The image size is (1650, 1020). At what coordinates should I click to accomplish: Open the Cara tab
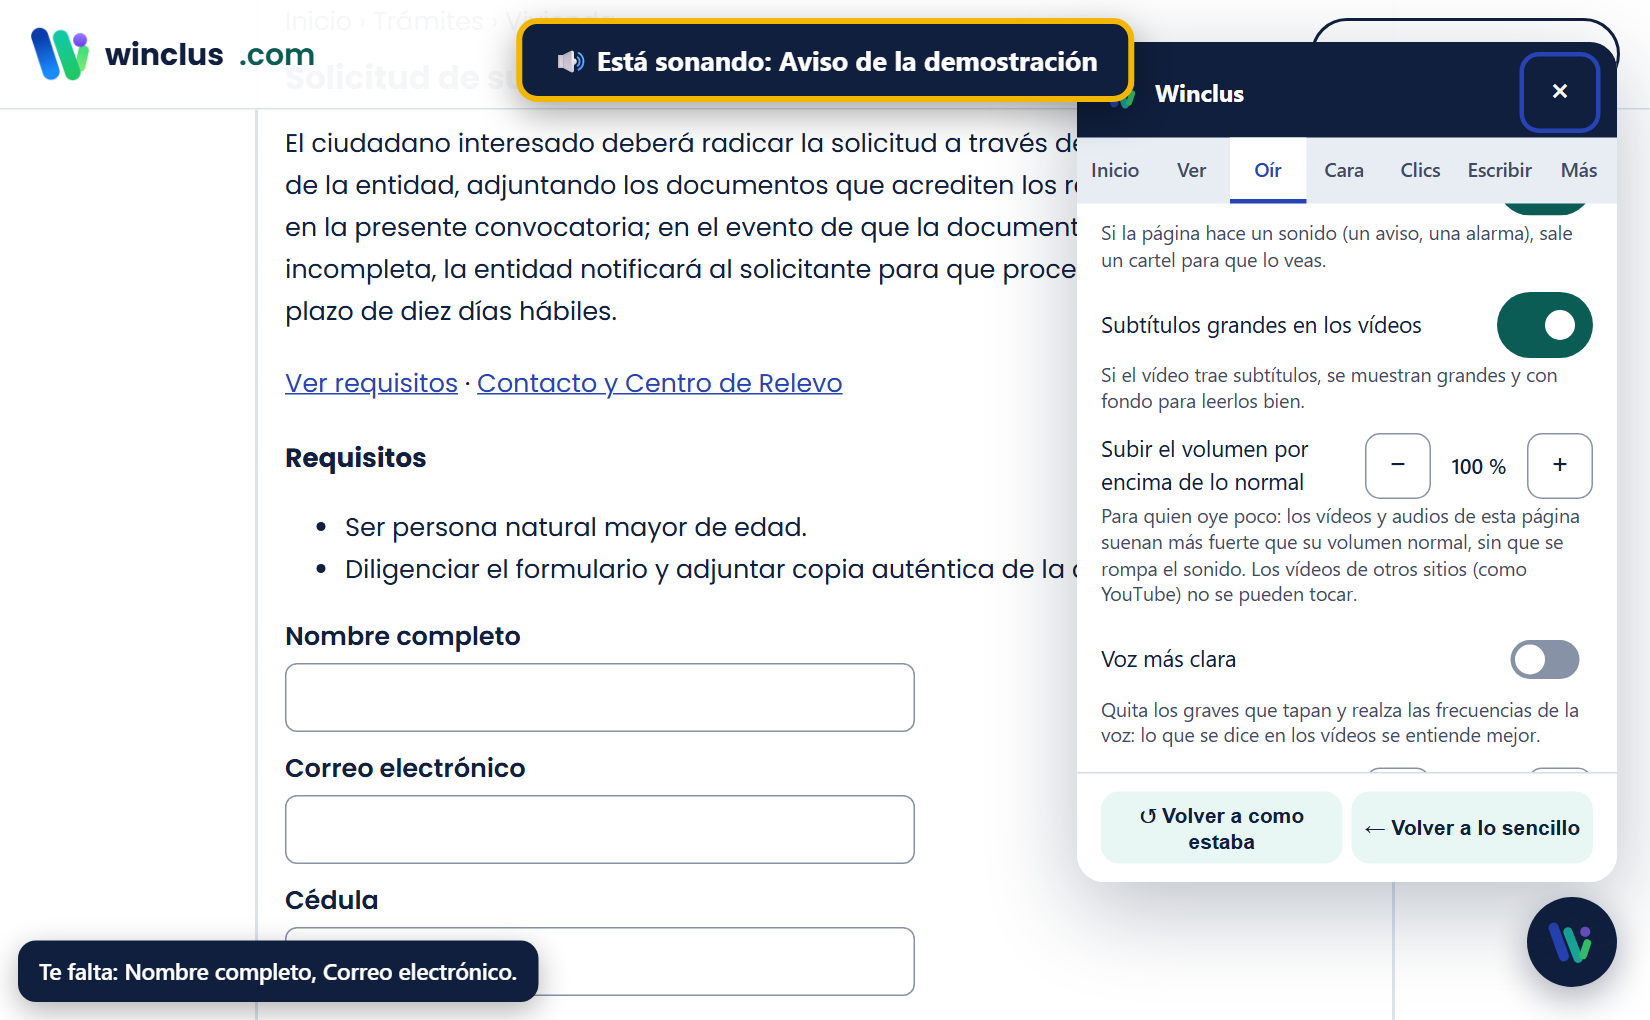[1344, 170]
